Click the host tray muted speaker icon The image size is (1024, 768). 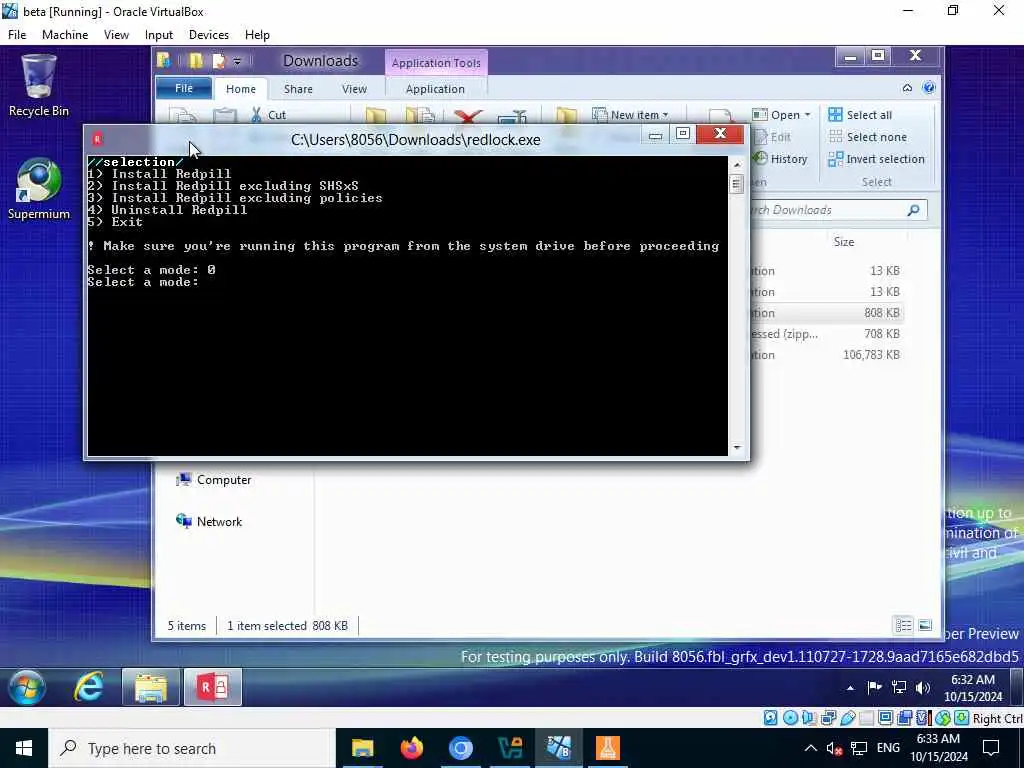tap(834, 748)
